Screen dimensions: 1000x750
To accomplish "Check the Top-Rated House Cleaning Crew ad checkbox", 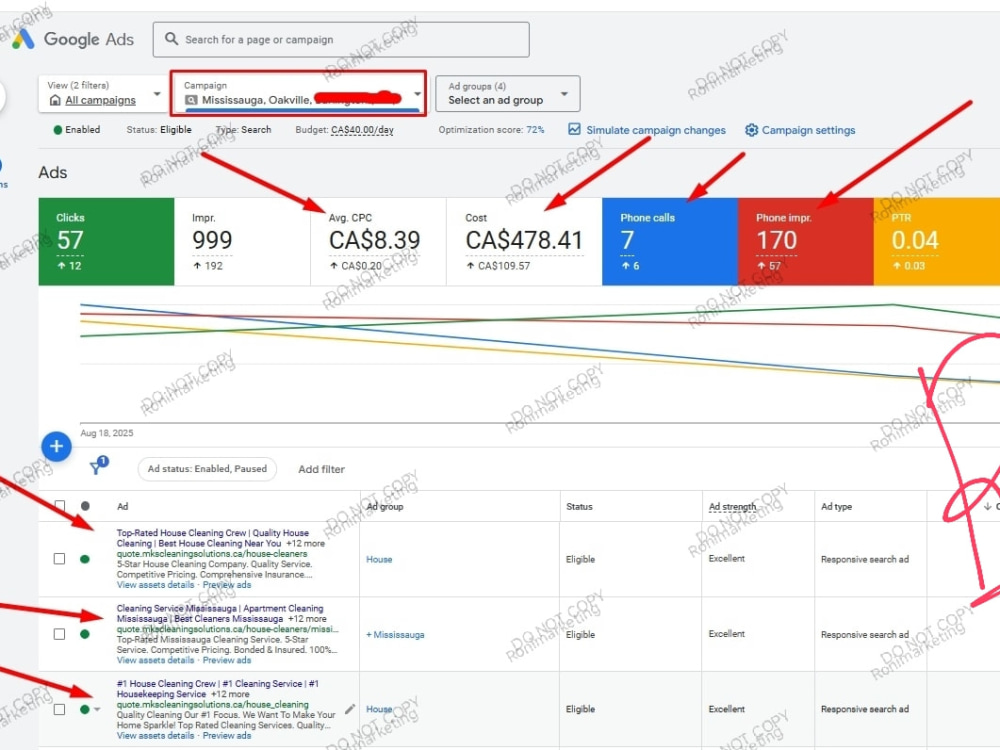I will pos(59,559).
